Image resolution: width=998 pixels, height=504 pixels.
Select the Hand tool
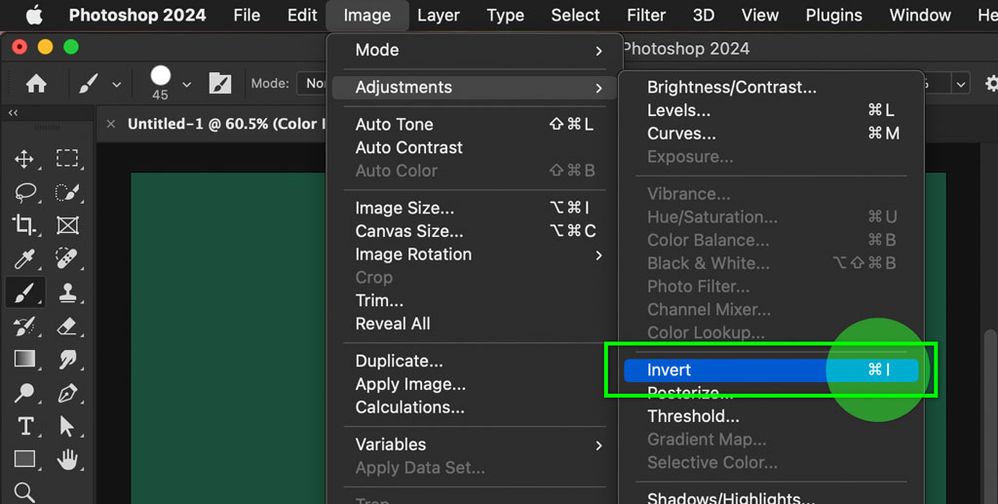point(67,459)
